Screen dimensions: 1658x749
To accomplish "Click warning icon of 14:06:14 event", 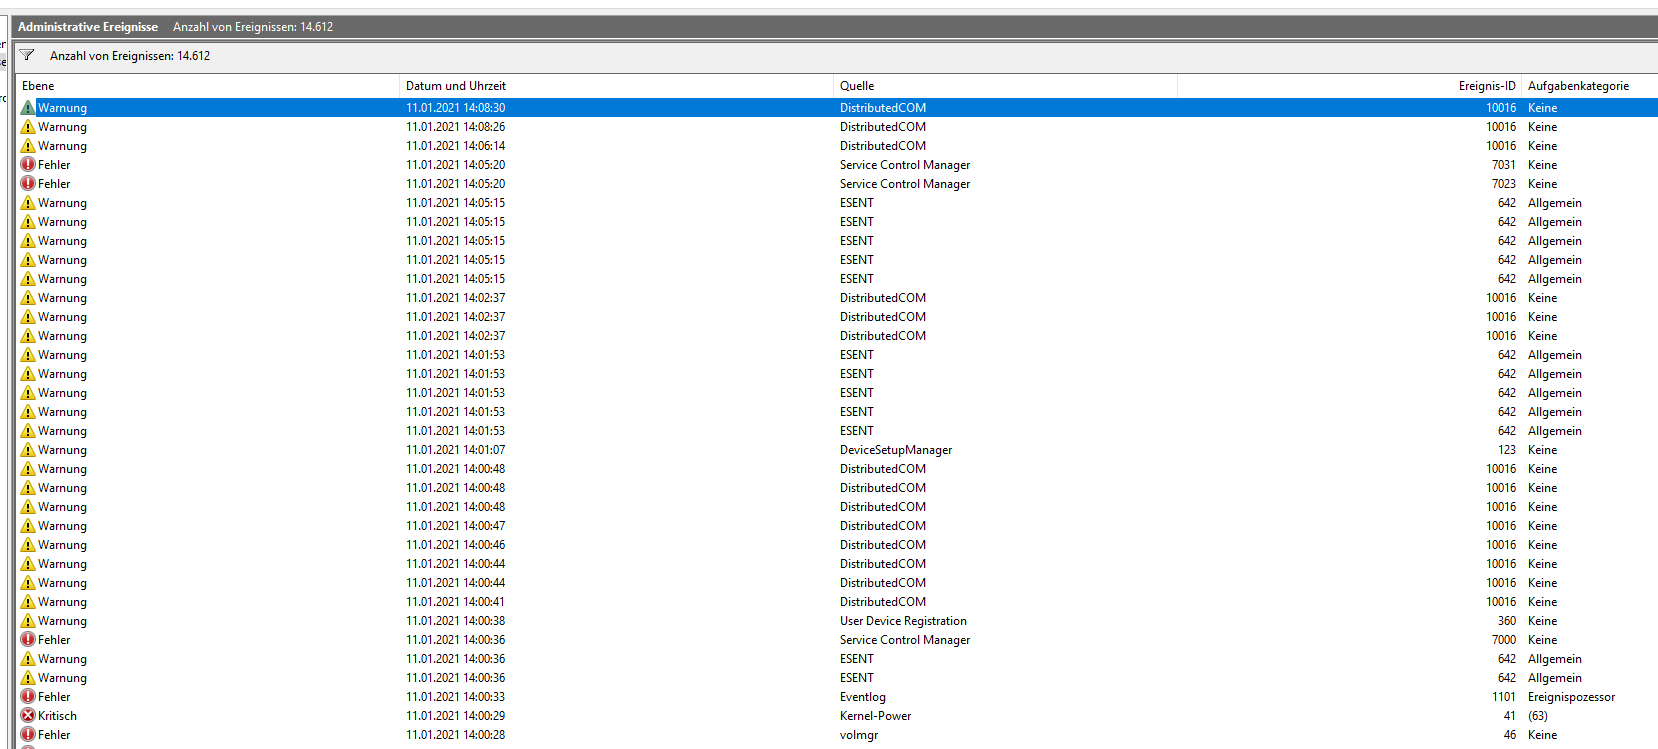I will tap(28, 145).
